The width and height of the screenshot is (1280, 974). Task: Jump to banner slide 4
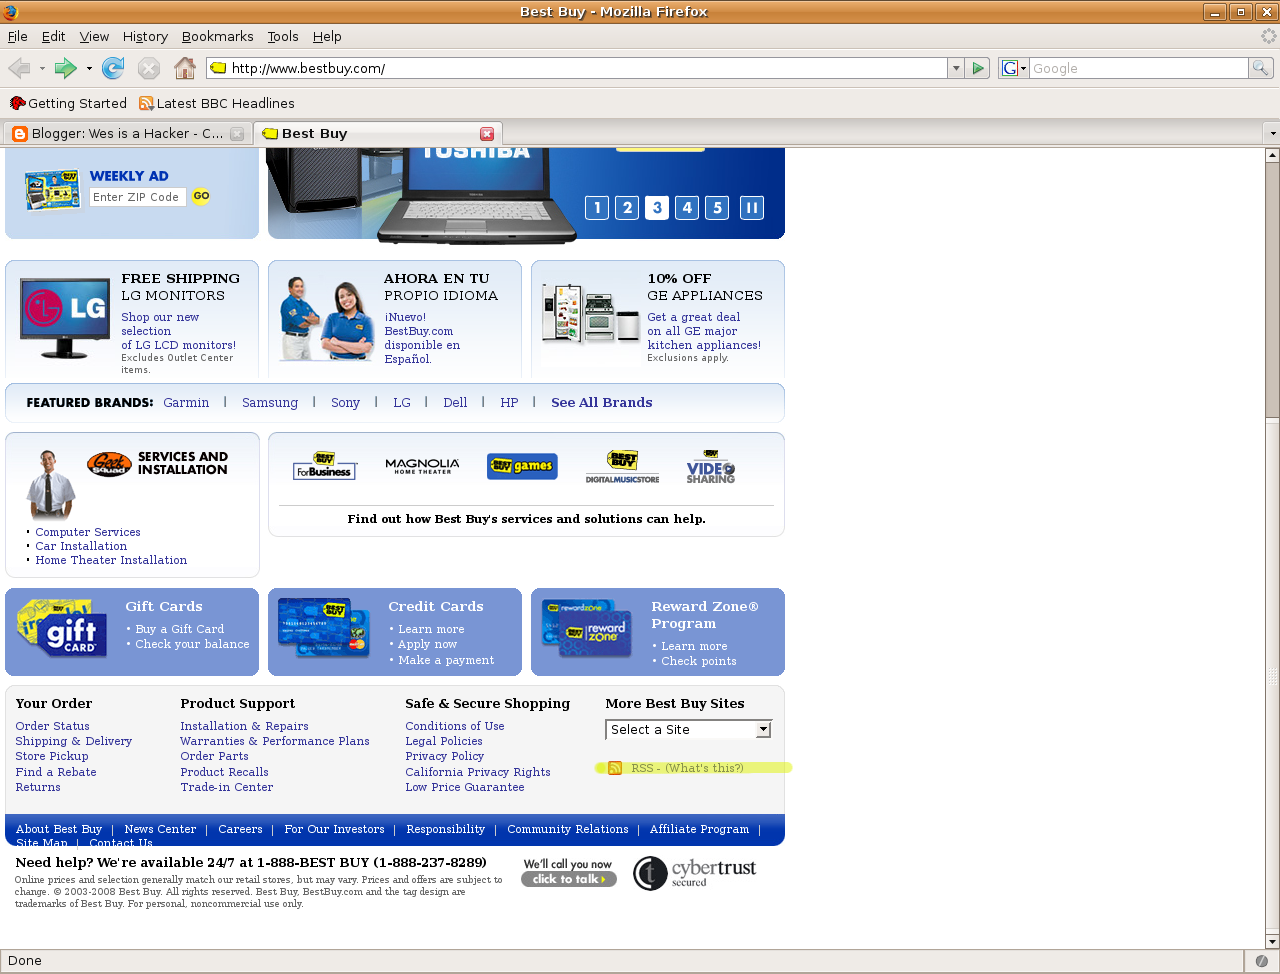click(x=687, y=208)
